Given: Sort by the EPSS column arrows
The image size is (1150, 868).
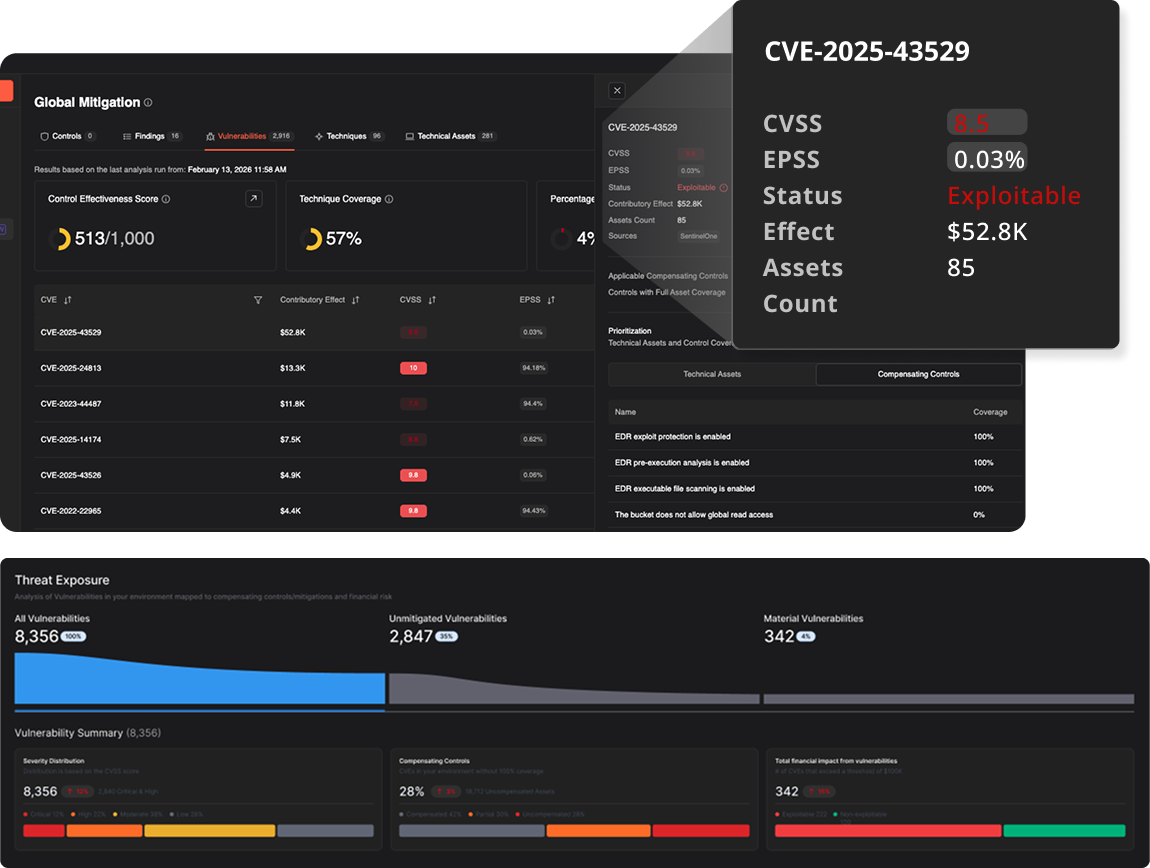Looking at the screenshot, I should click(x=551, y=300).
